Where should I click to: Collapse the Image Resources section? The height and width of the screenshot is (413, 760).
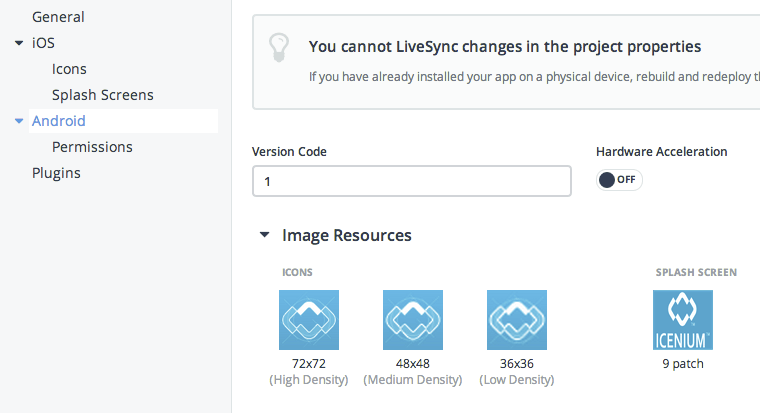[264, 236]
